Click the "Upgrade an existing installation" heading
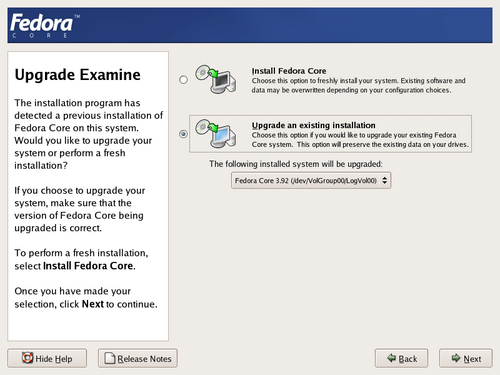The image size is (500, 375). click(x=314, y=125)
